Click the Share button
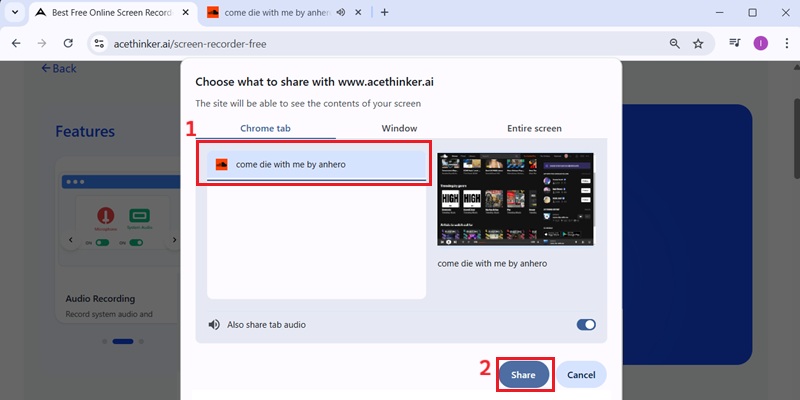800x400 pixels. pyautogui.click(x=523, y=375)
